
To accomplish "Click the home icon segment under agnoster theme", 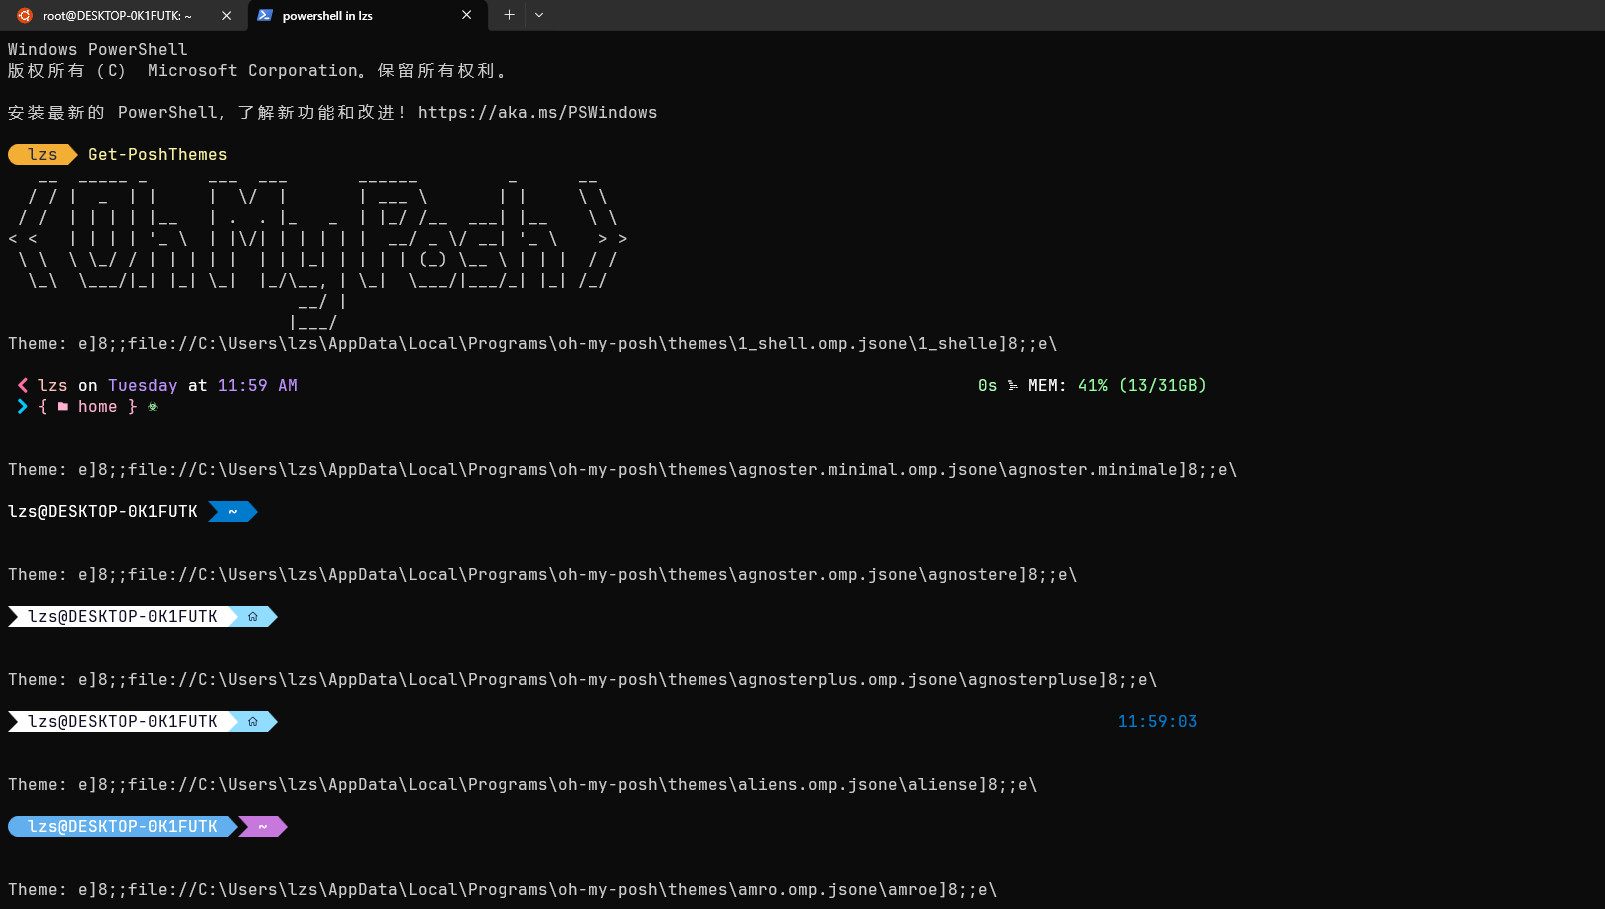I will (253, 616).
